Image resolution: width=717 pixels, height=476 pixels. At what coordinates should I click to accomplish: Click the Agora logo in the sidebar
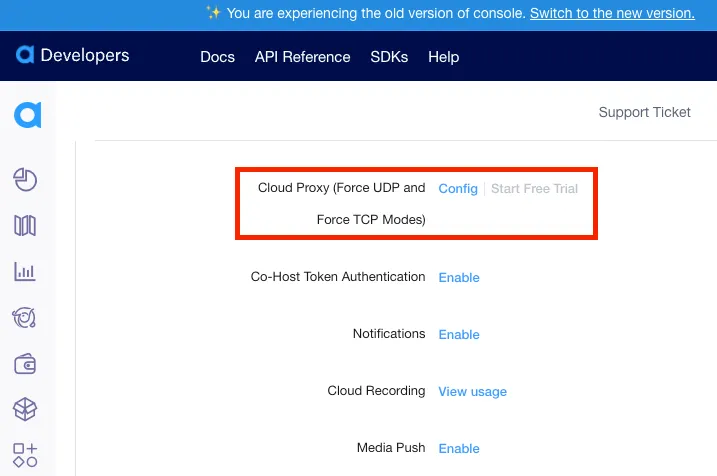click(27, 115)
